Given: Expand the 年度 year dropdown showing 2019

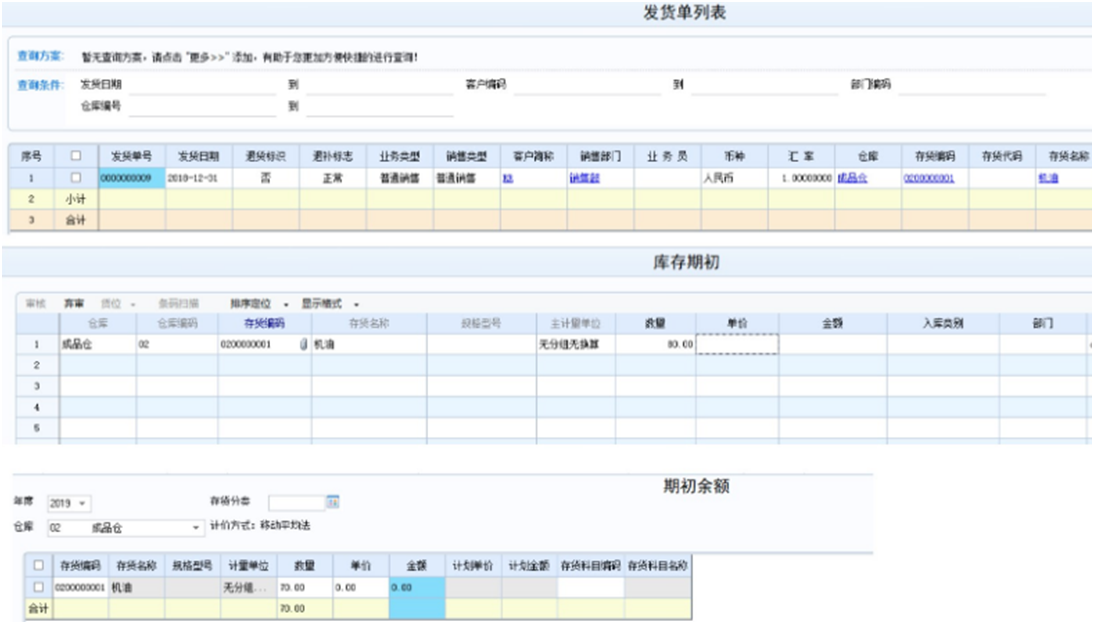Looking at the screenshot, I should tap(81, 504).
